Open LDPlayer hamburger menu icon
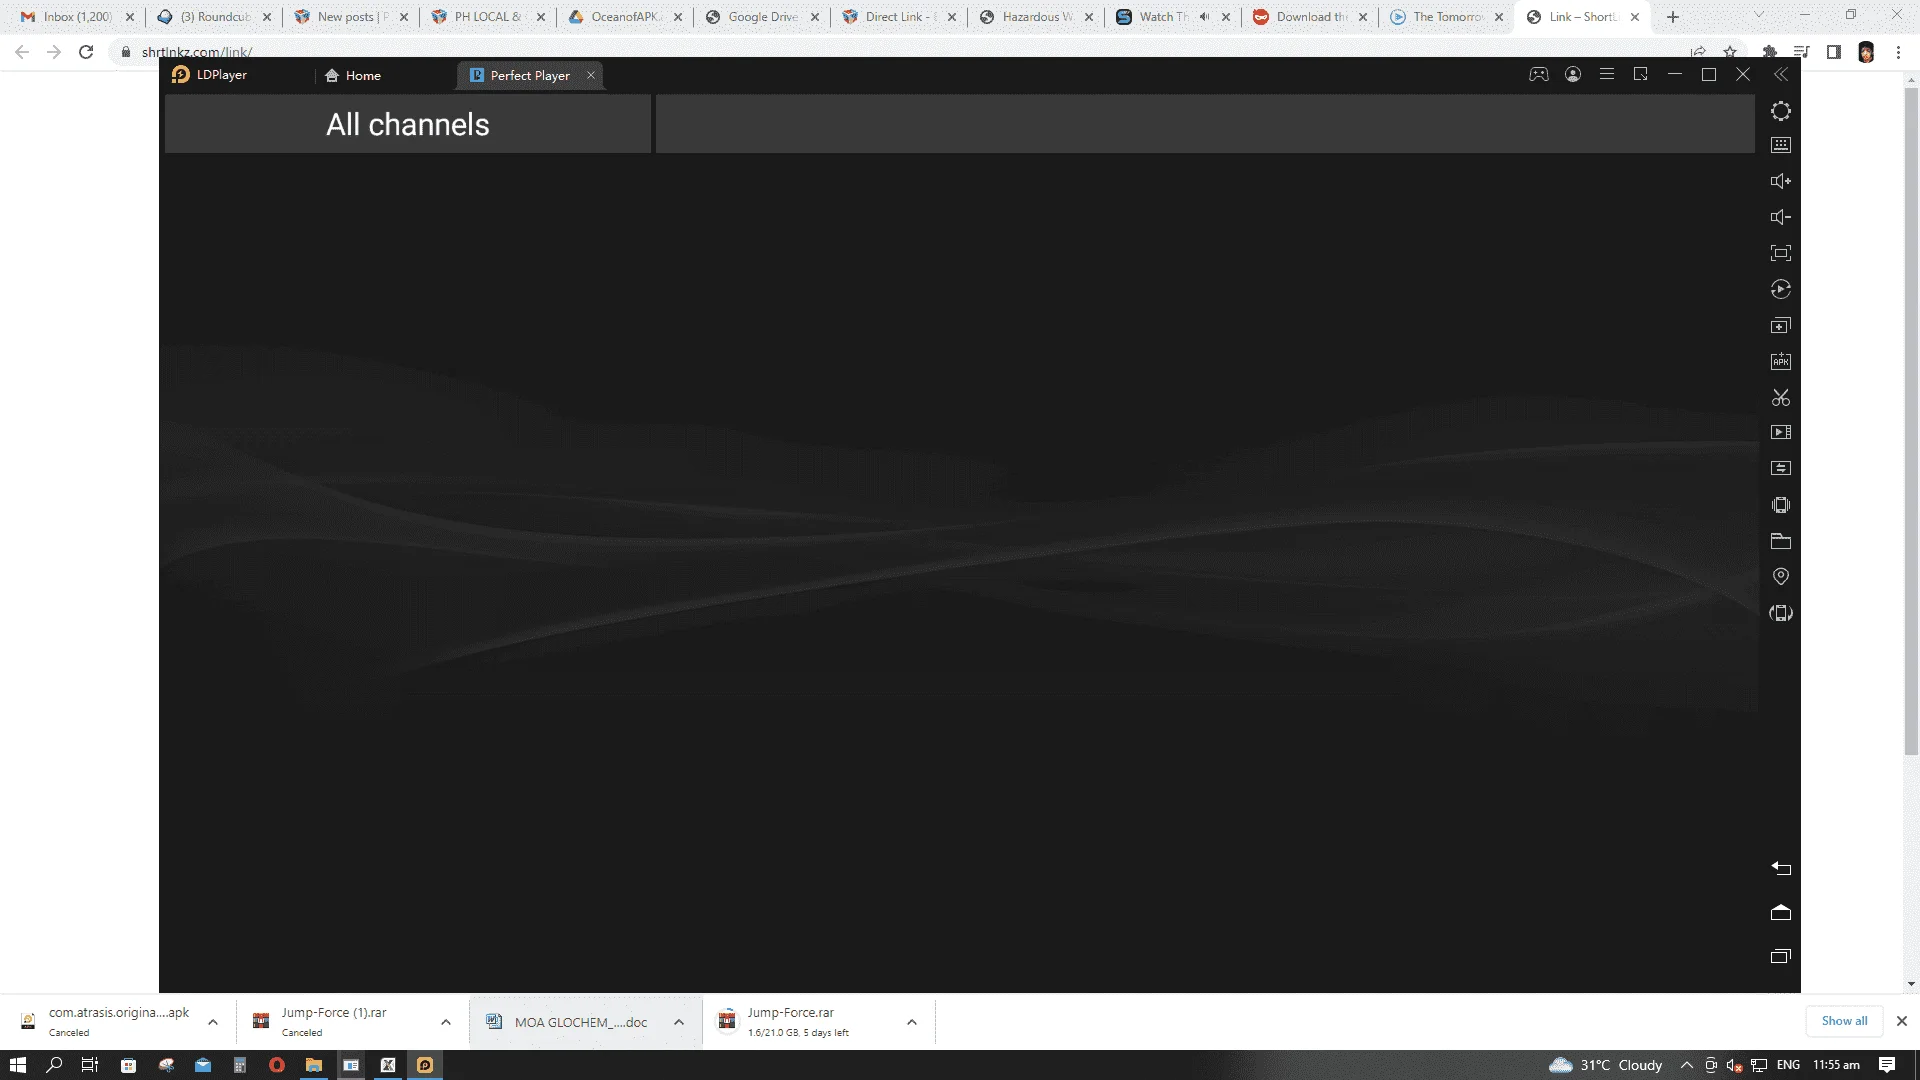Screen dimensions: 1920x1080 pyautogui.click(x=1607, y=74)
